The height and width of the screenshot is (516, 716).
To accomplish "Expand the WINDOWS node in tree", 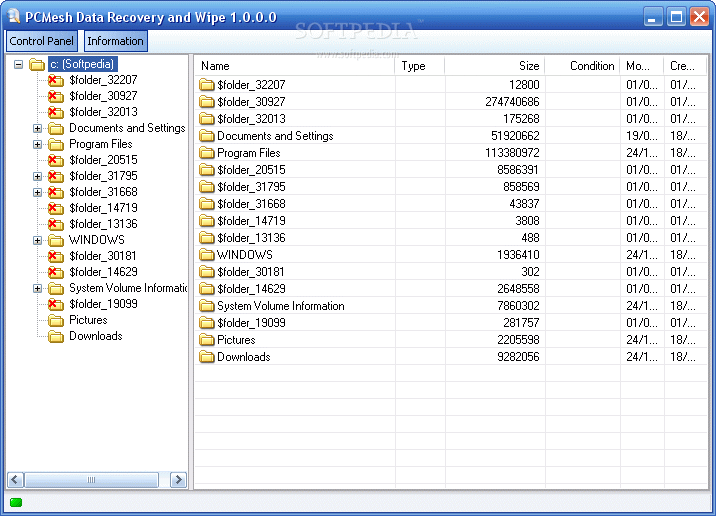I will [x=37, y=240].
